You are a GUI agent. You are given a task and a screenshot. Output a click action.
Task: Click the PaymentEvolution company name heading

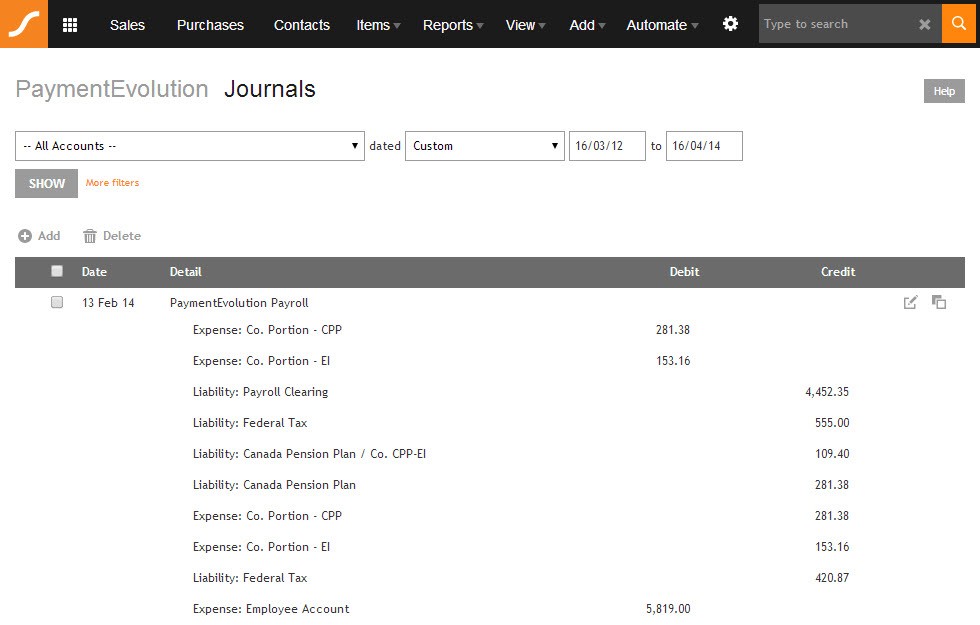(112, 89)
